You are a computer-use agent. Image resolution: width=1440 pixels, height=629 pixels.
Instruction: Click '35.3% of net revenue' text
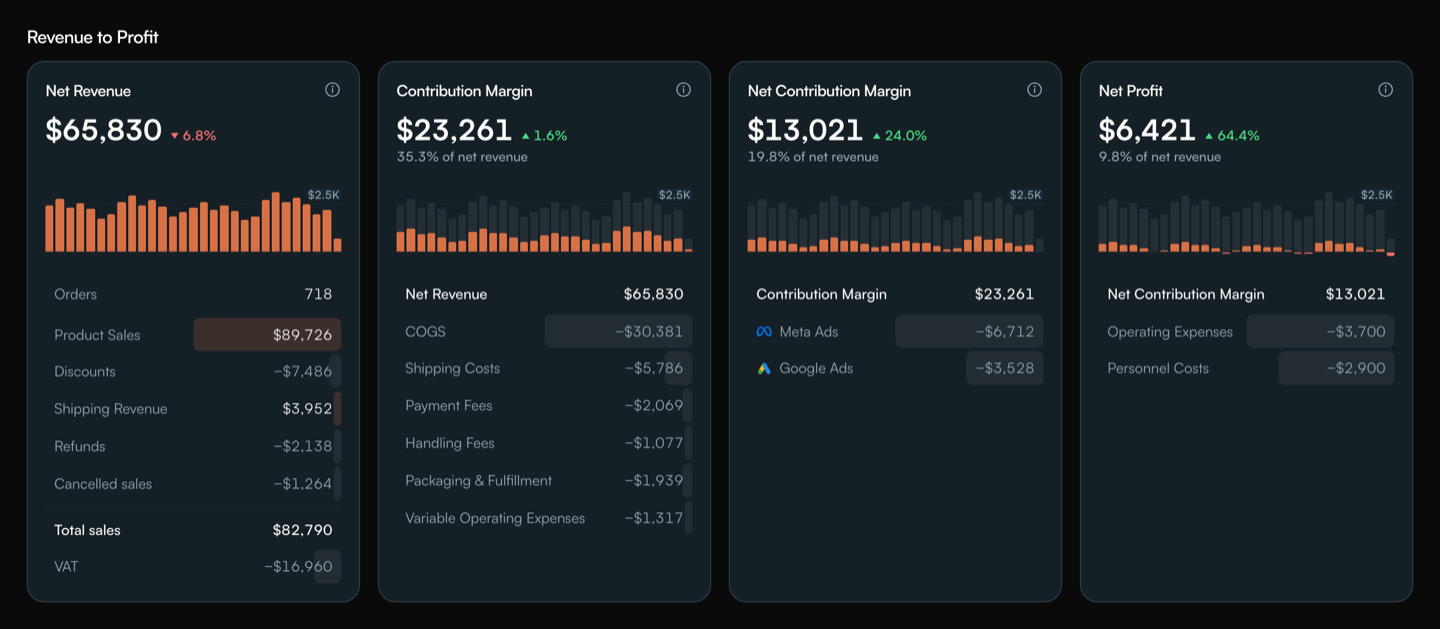[x=462, y=157]
